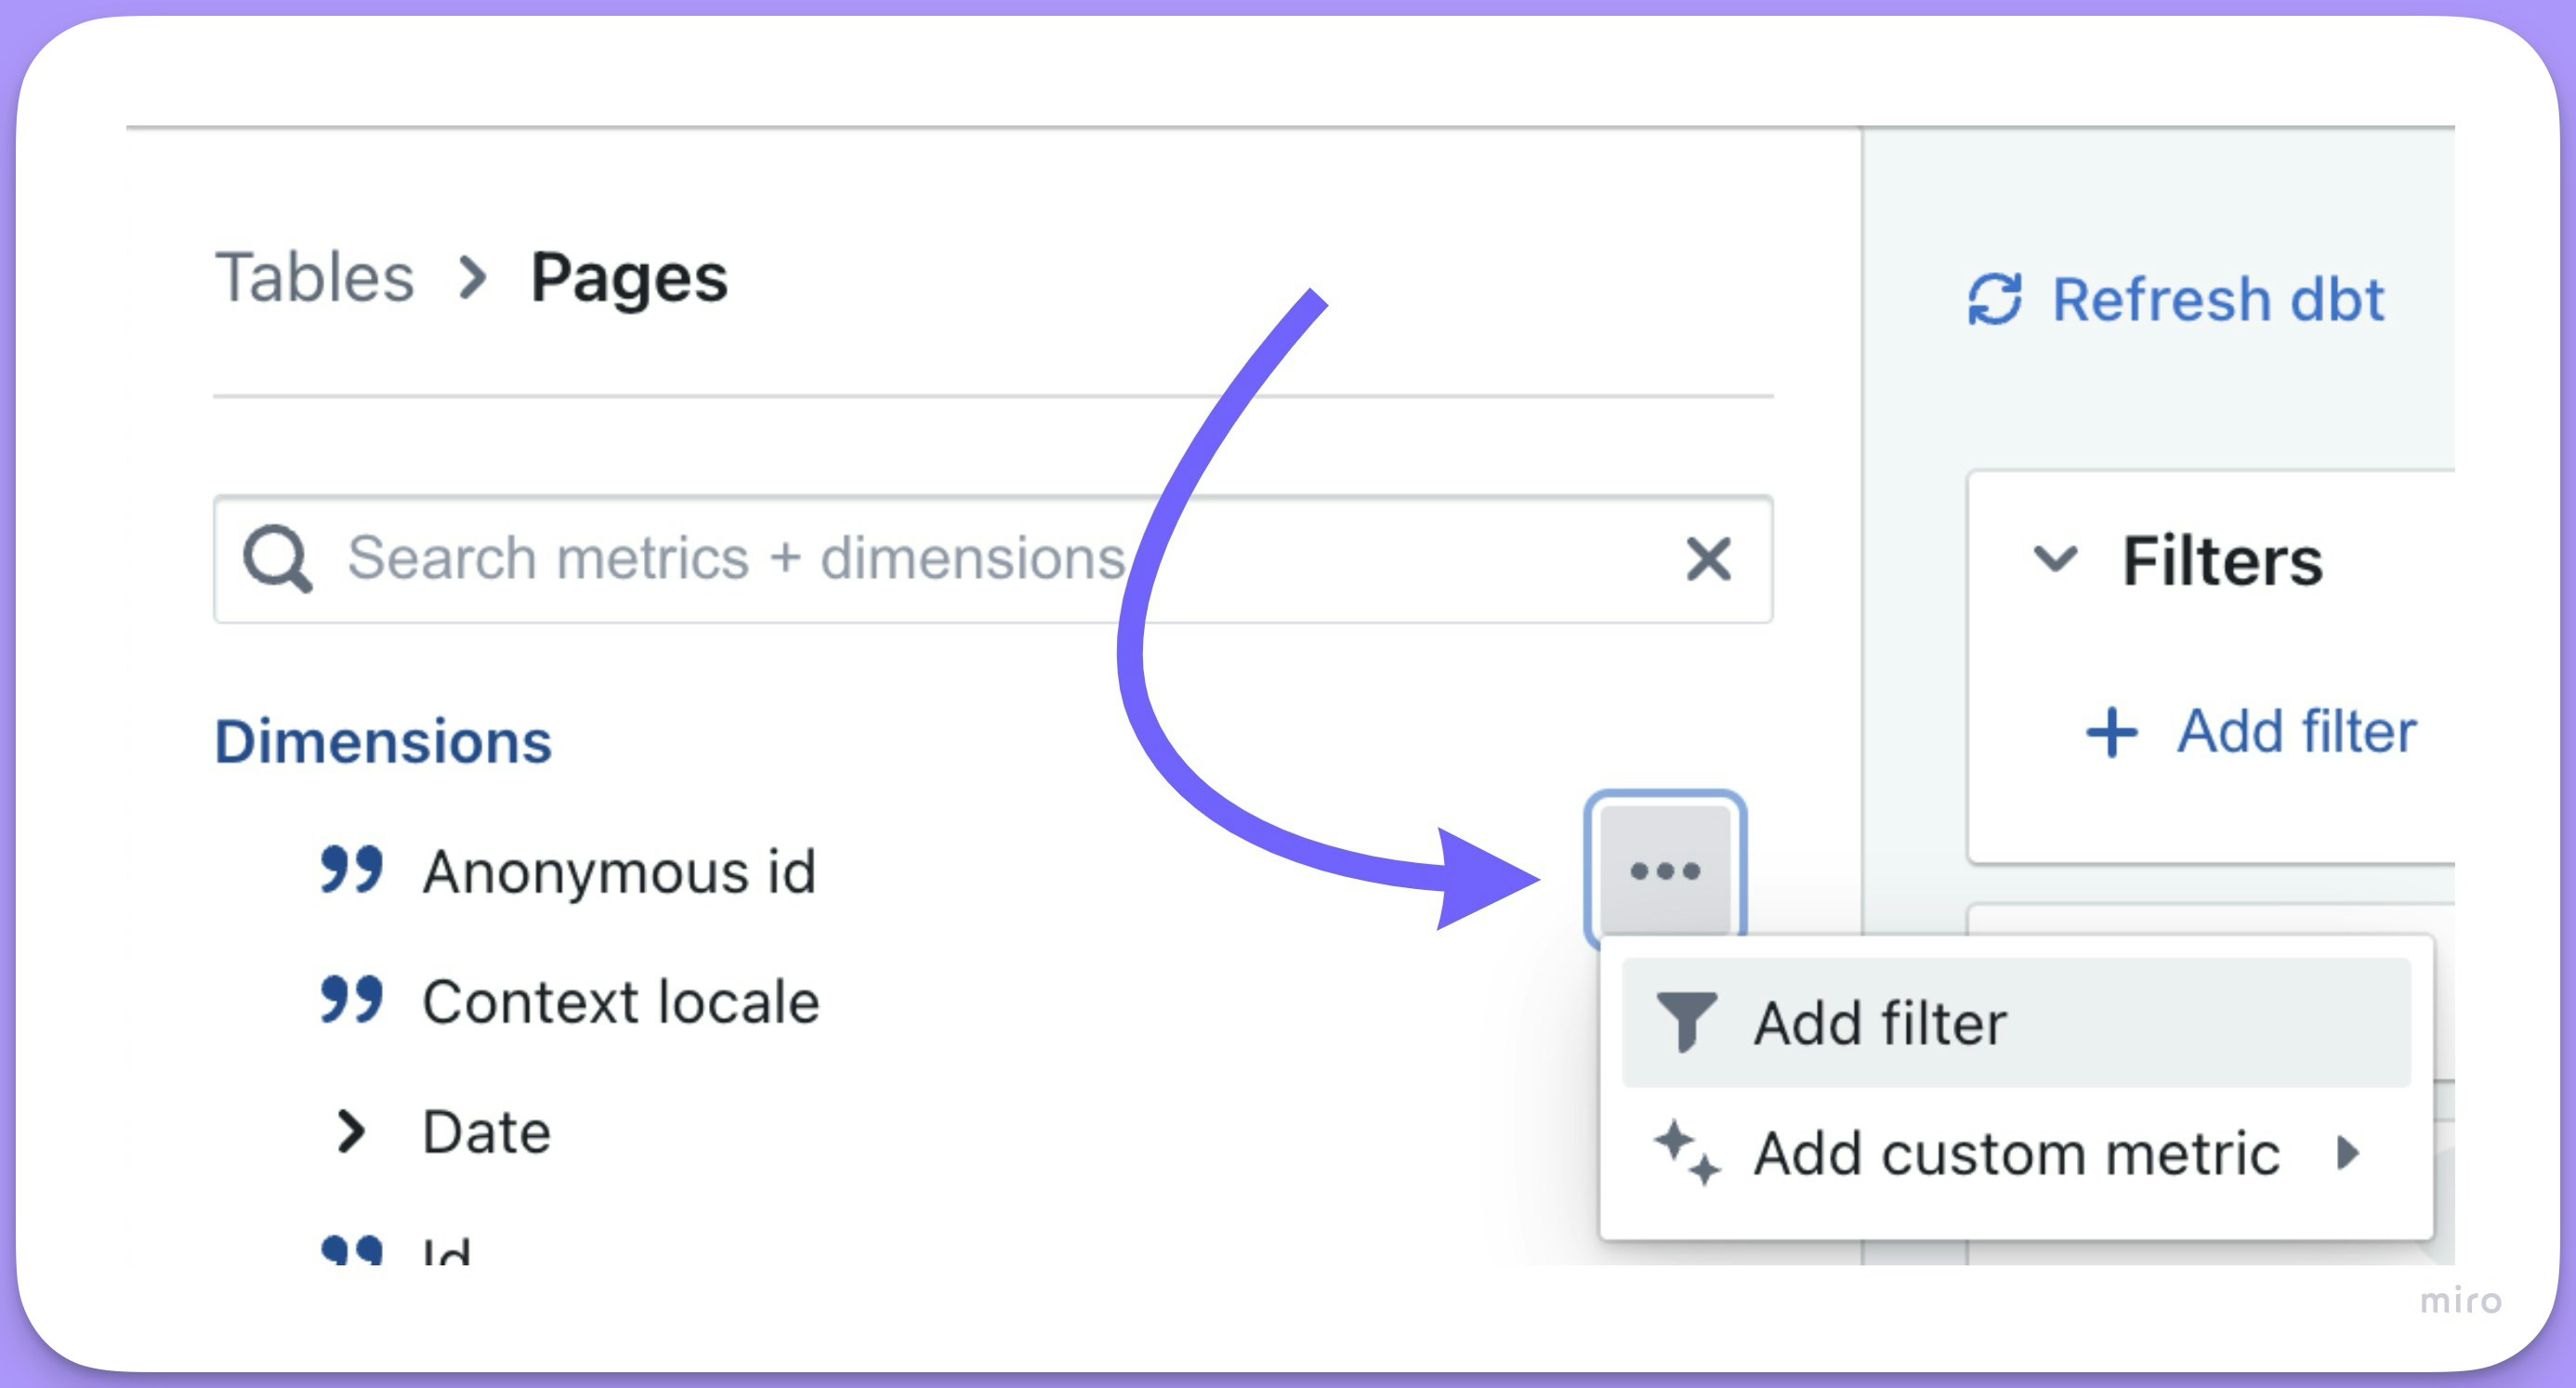Select the Context locale dimension
This screenshot has height=1388, width=2576.
[x=620, y=1001]
